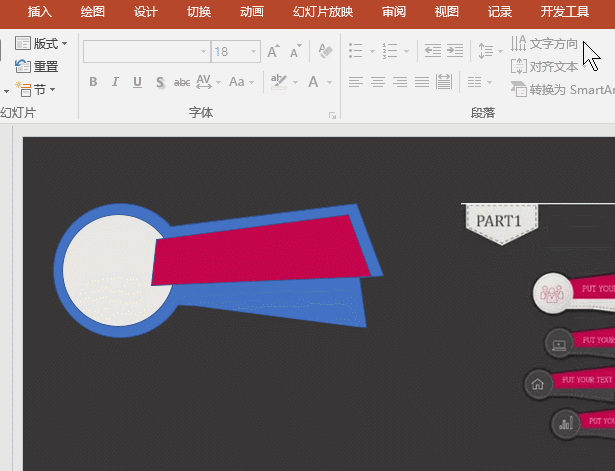Center align text
This screenshot has height=471, width=615.
pos(378,82)
